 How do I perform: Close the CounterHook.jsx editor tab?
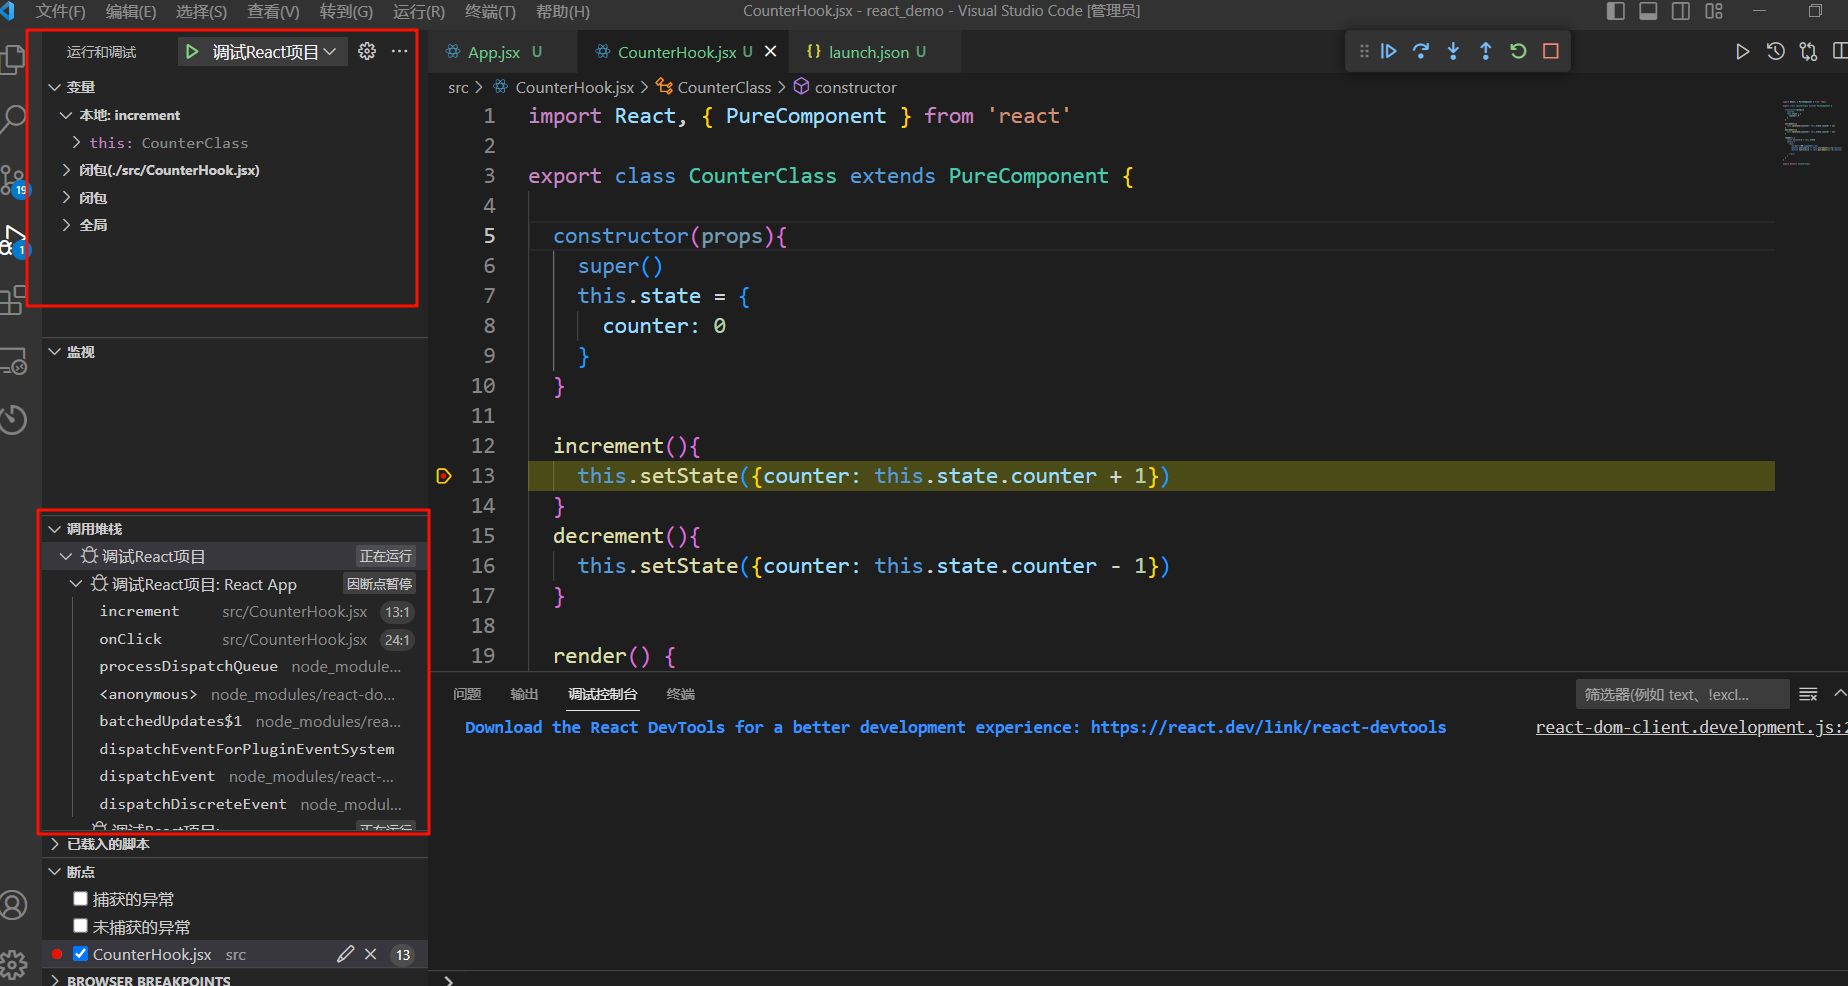pos(770,52)
